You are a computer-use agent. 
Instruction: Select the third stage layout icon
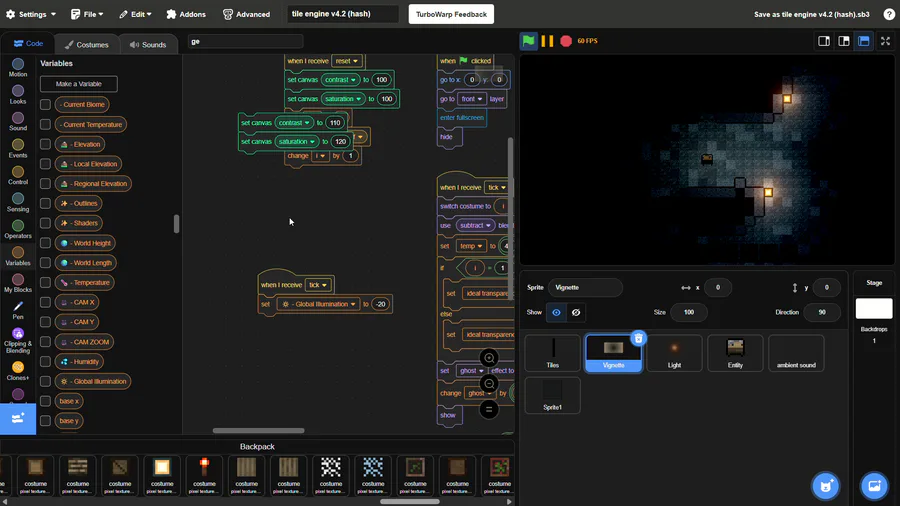click(863, 41)
